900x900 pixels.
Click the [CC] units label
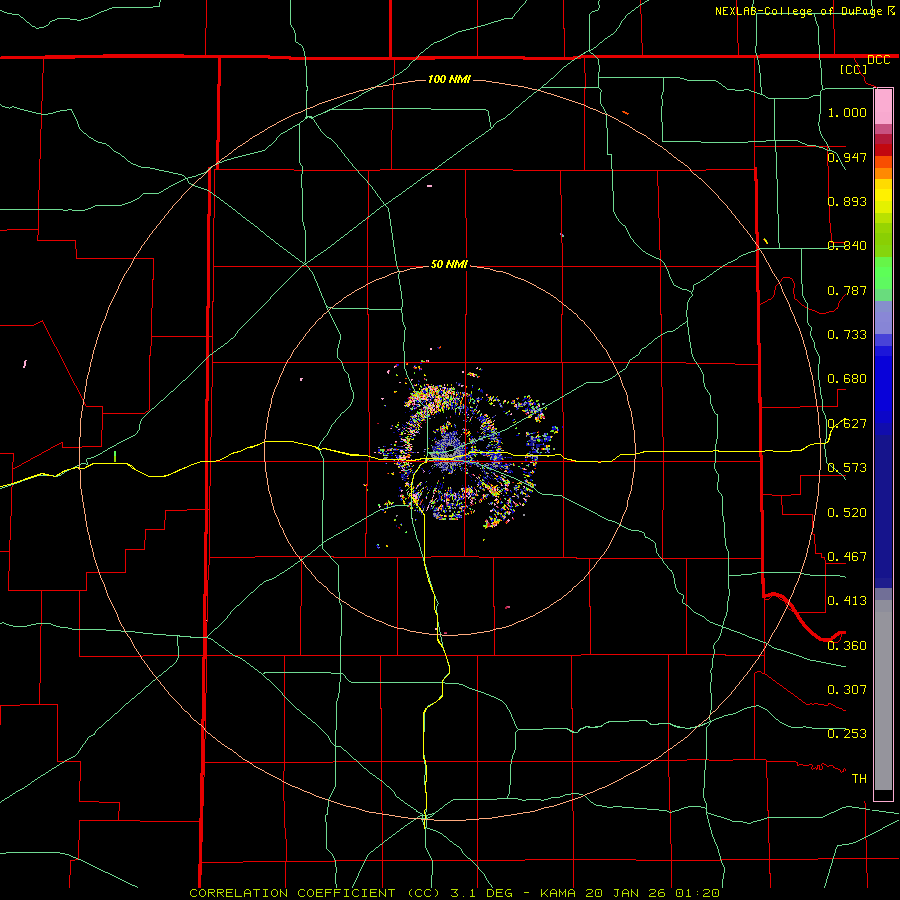[x=854, y=69]
